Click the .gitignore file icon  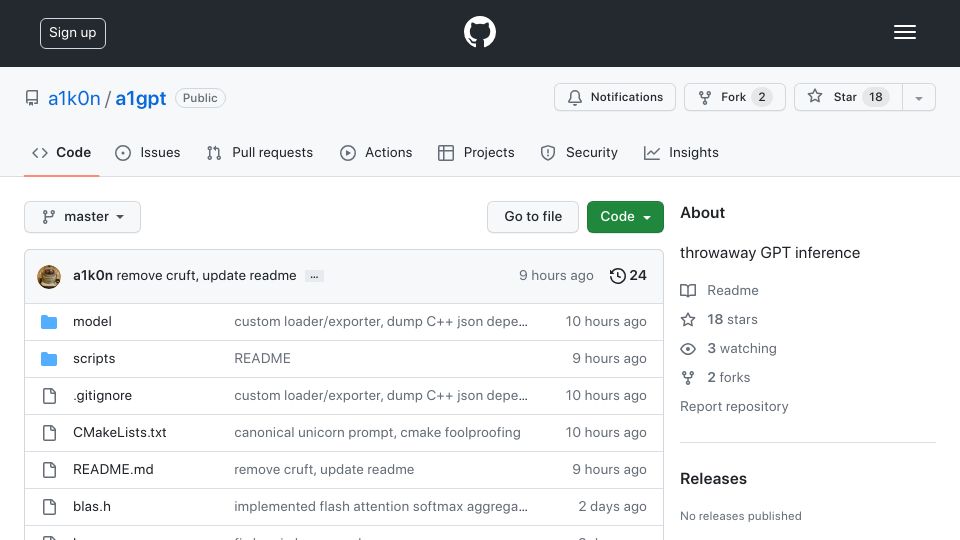(x=49, y=396)
